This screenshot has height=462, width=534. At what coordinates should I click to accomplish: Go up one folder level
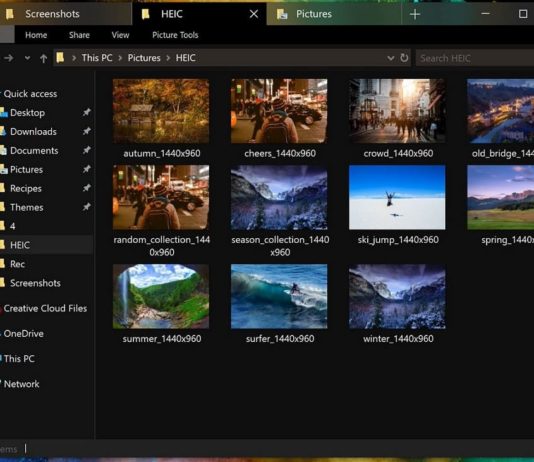click(43, 58)
